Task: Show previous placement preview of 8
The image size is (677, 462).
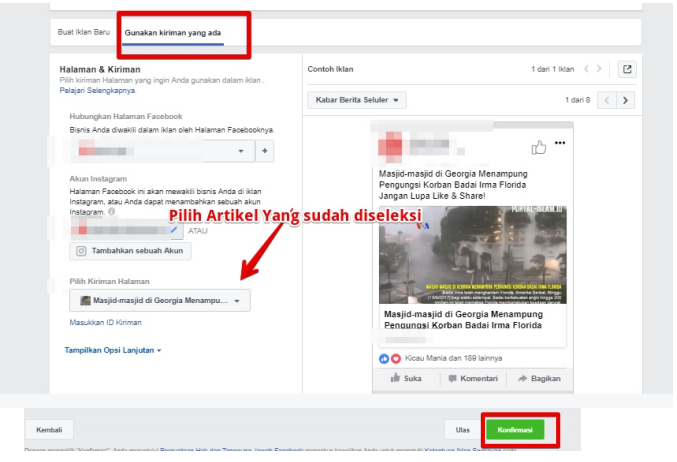Action: coord(607,100)
